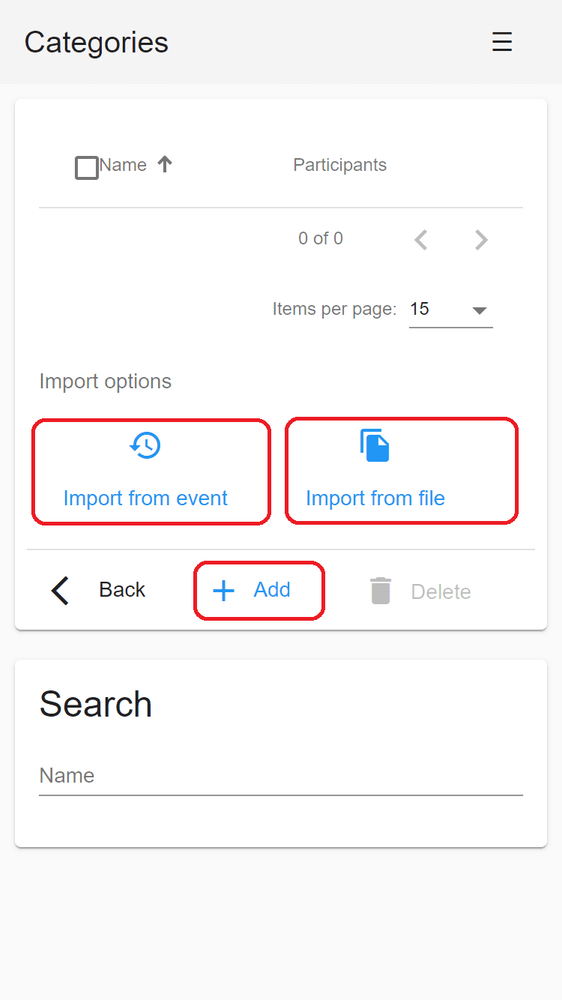Image resolution: width=562 pixels, height=1000 pixels.
Task: Click the sort ascending arrow icon
Action: tap(165, 165)
